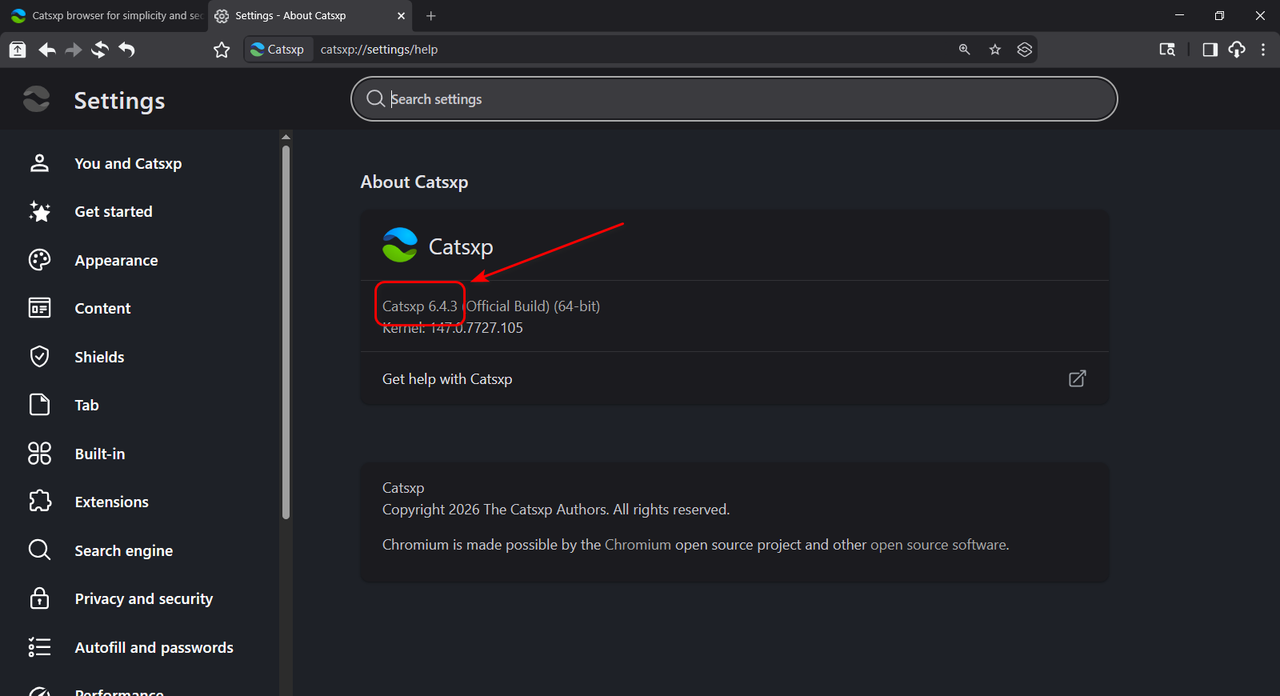This screenshot has width=1280, height=696.
Task: Open Get help with Catsxp
Action: [734, 379]
